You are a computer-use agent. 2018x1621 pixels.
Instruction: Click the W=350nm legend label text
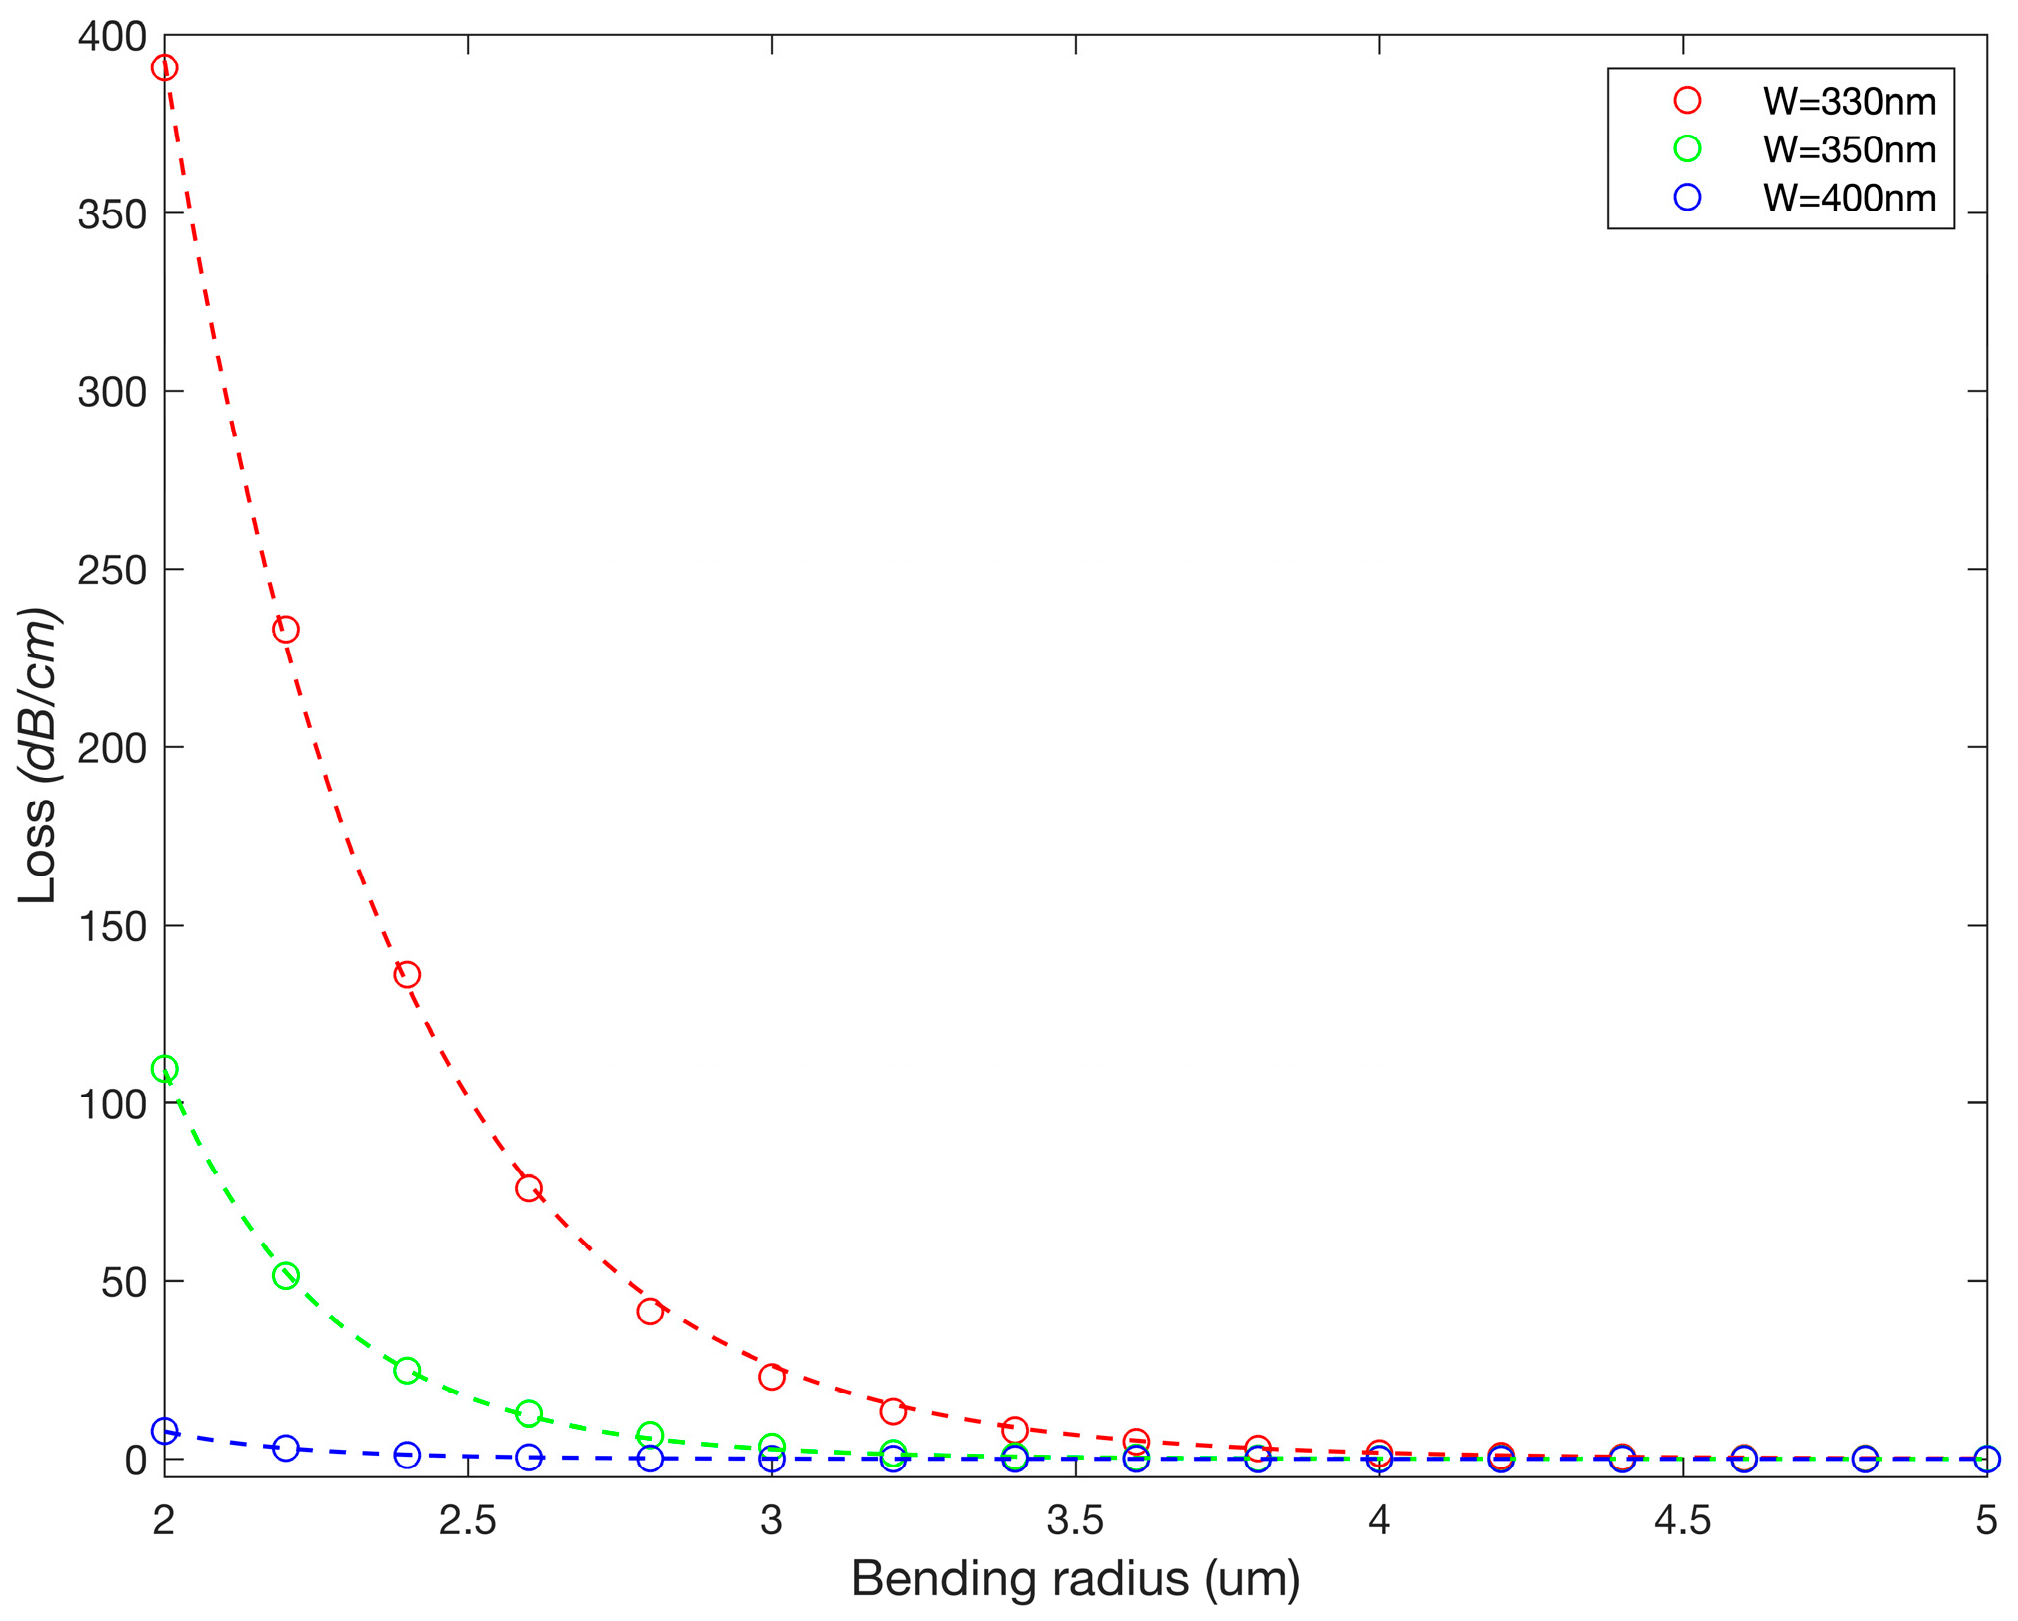(x=1849, y=149)
